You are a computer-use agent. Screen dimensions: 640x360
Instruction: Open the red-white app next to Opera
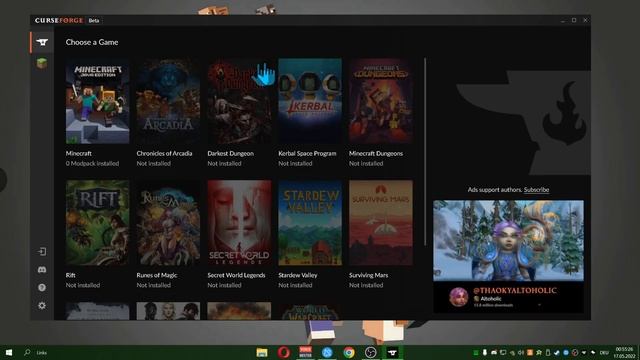305,352
